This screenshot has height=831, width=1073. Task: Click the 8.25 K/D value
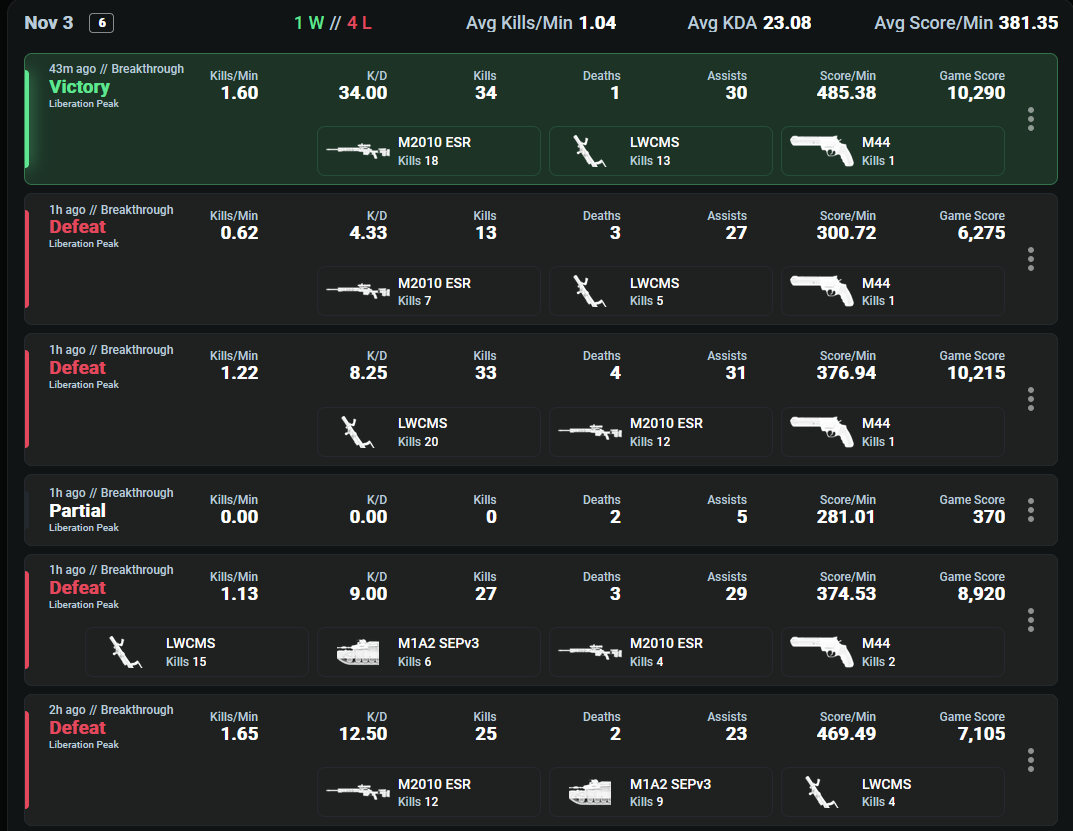pyautogui.click(x=368, y=373)
